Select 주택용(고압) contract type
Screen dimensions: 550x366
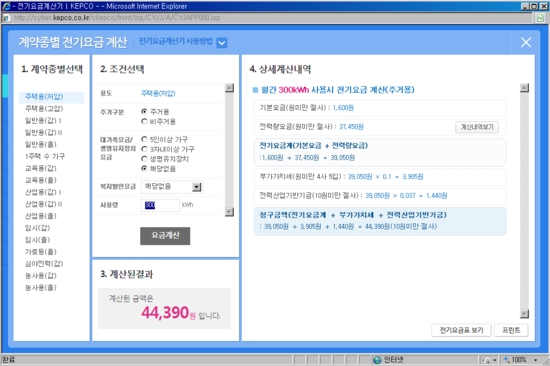[44, 109]
